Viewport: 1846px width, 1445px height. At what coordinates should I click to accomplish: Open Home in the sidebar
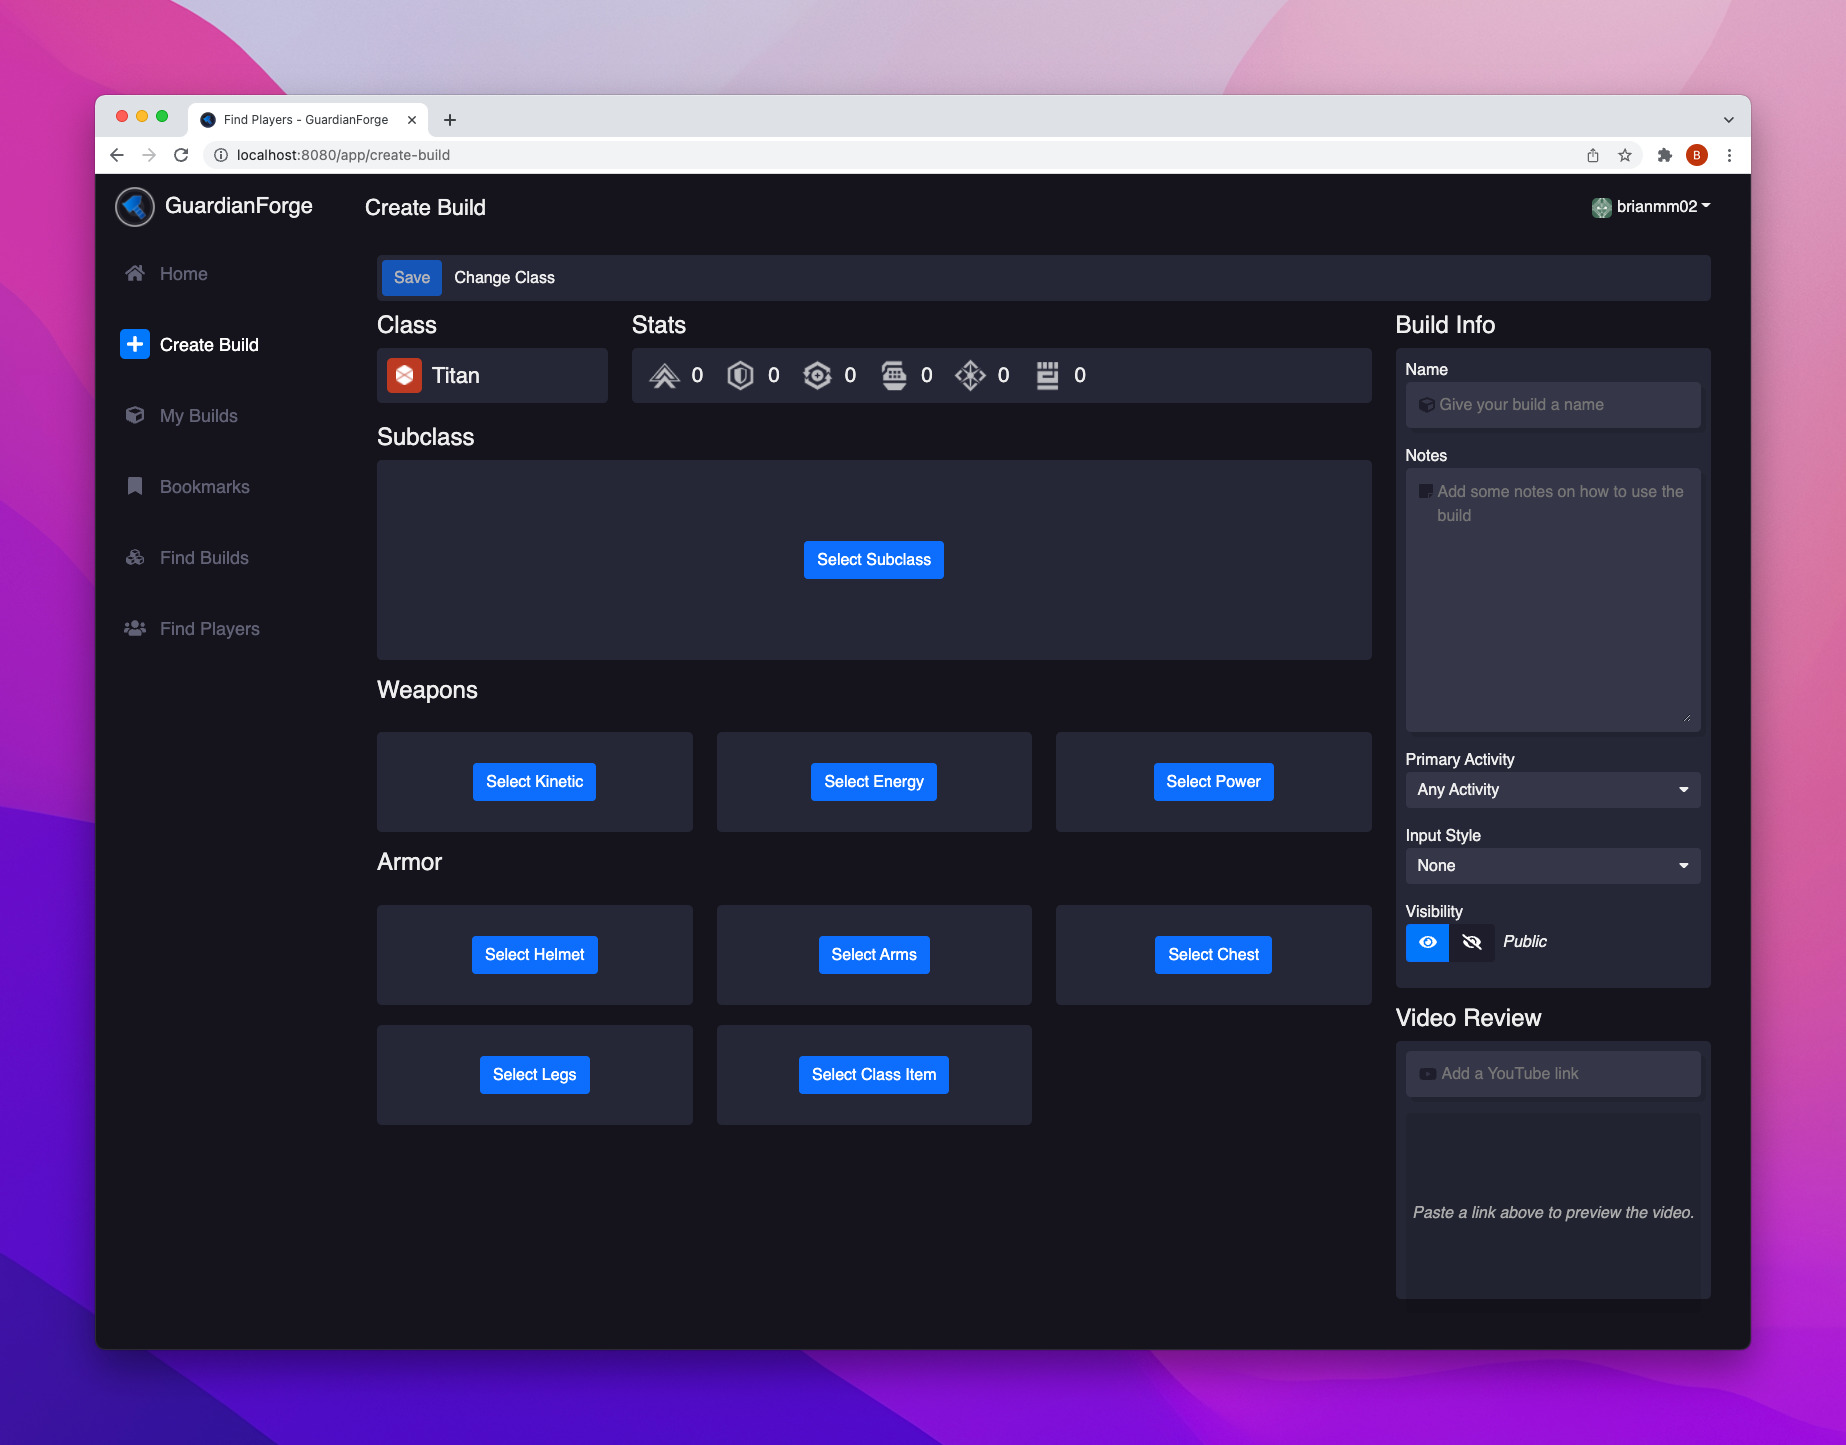click(x=184, y=274)
